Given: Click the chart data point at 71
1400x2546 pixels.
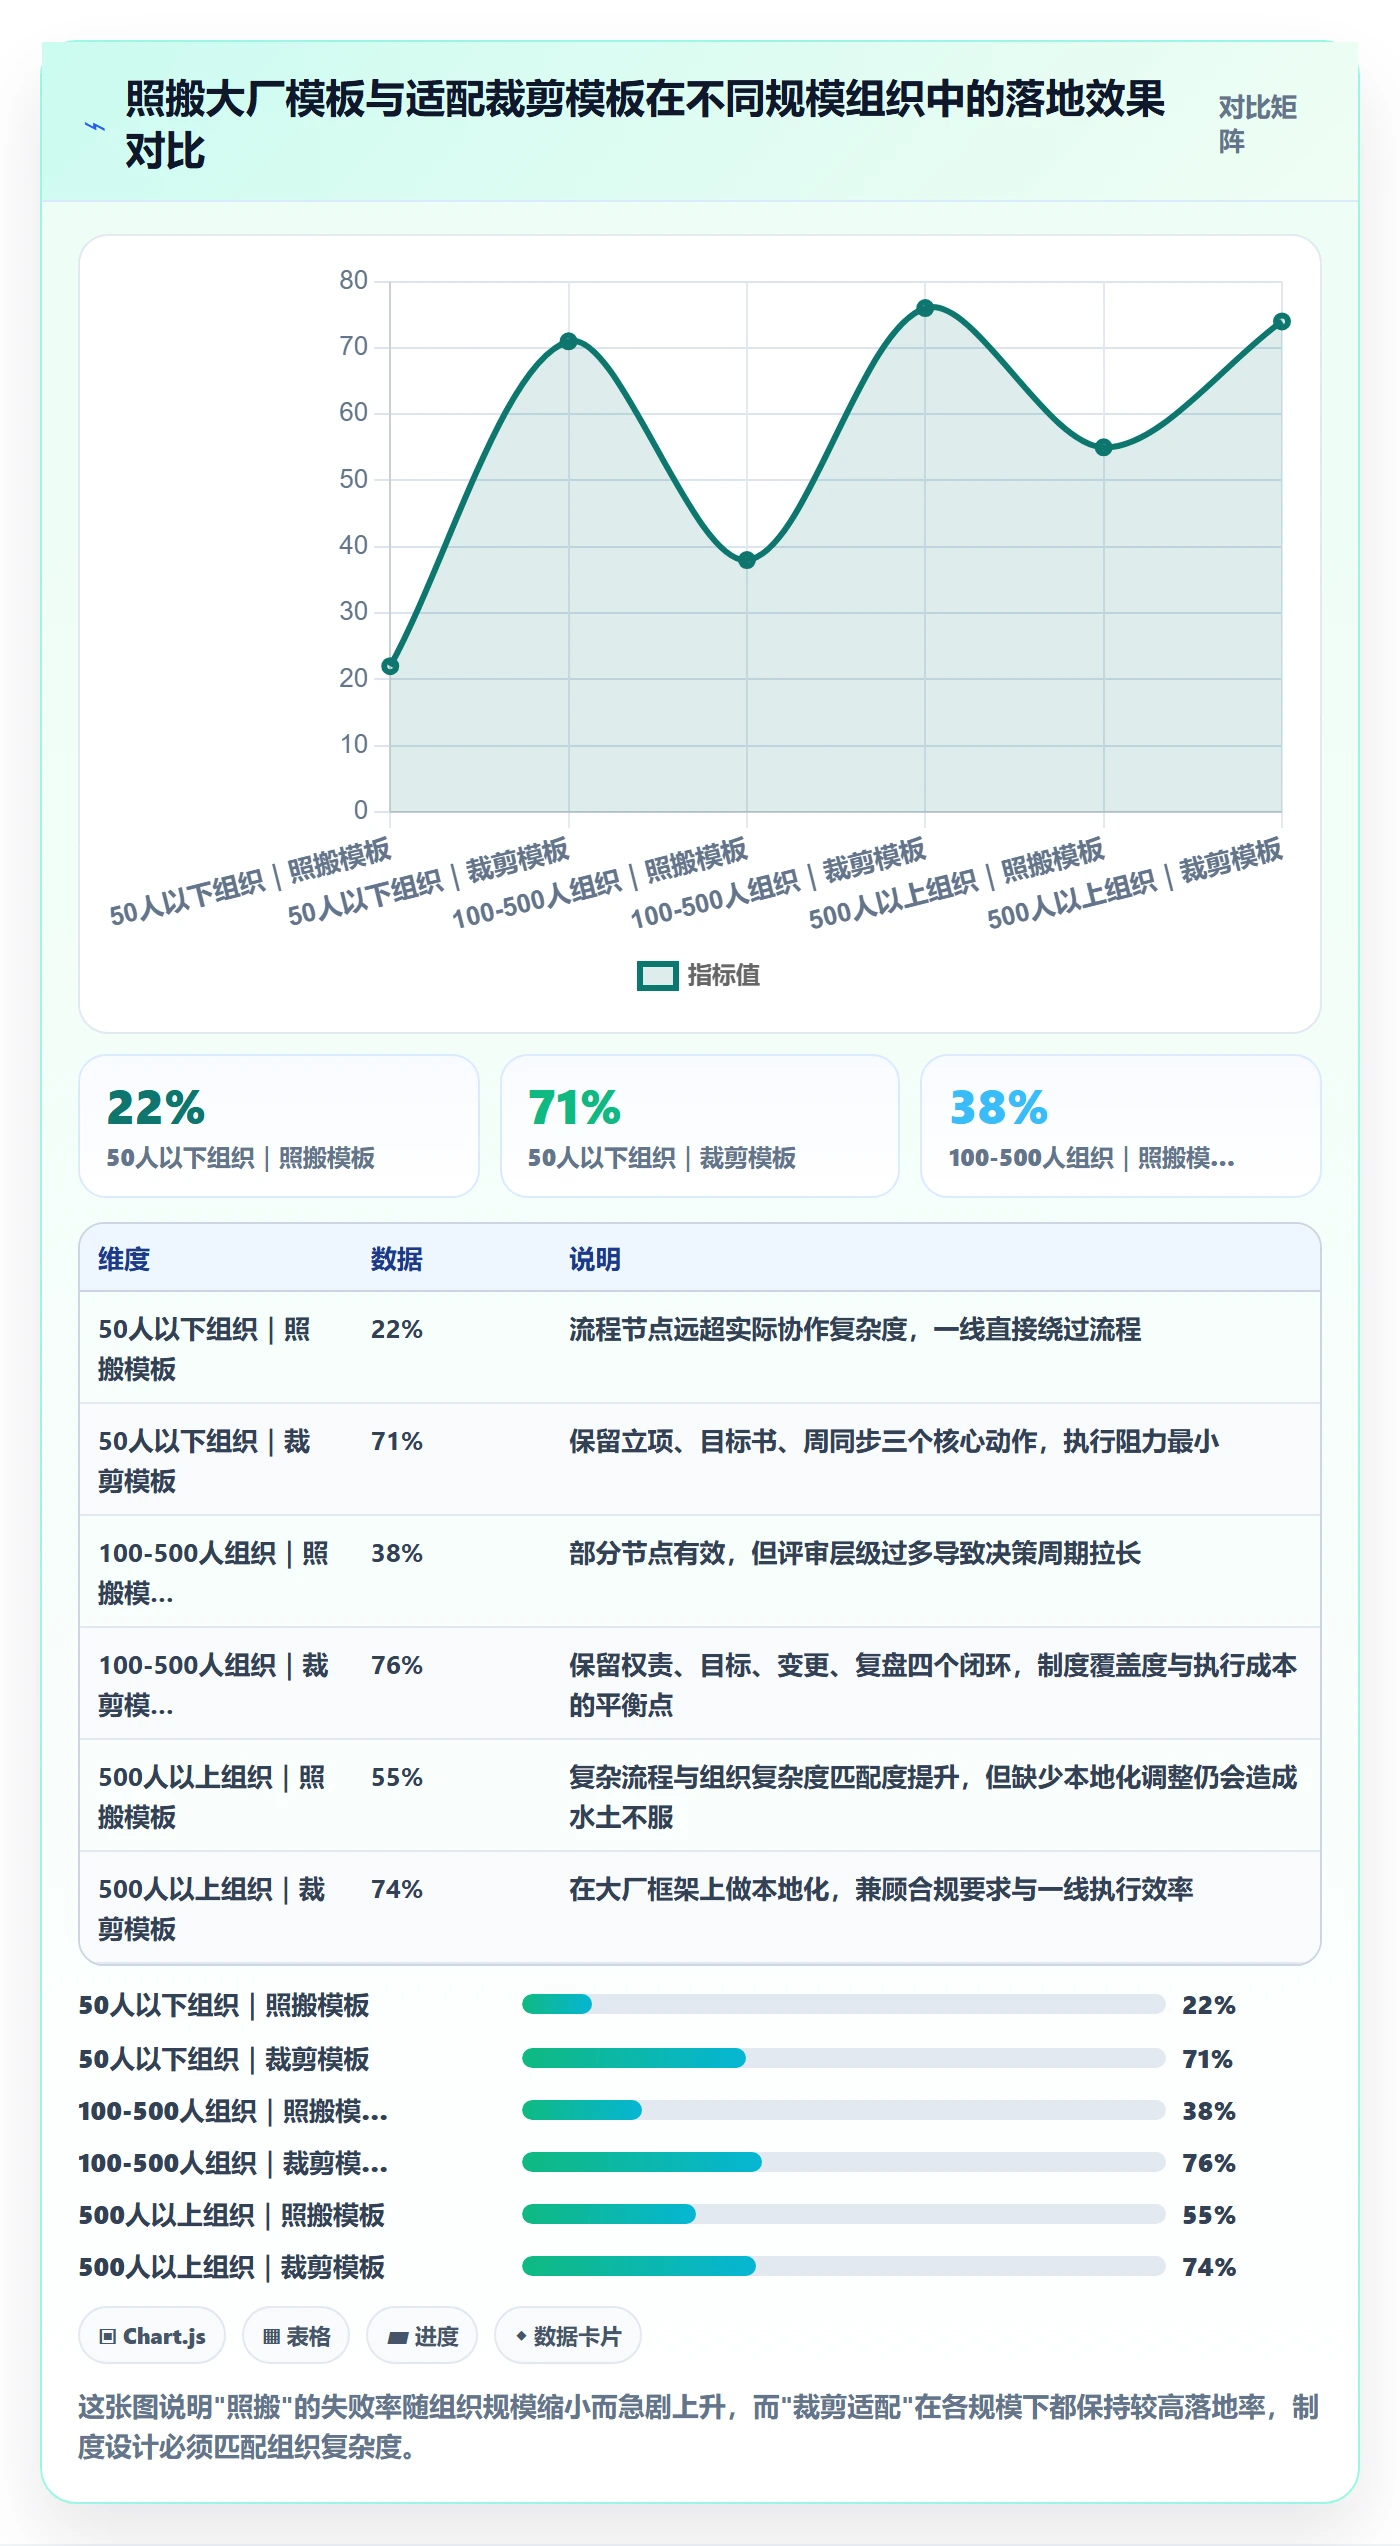Looking at the screenshot, I should click(x=569, y=341).
